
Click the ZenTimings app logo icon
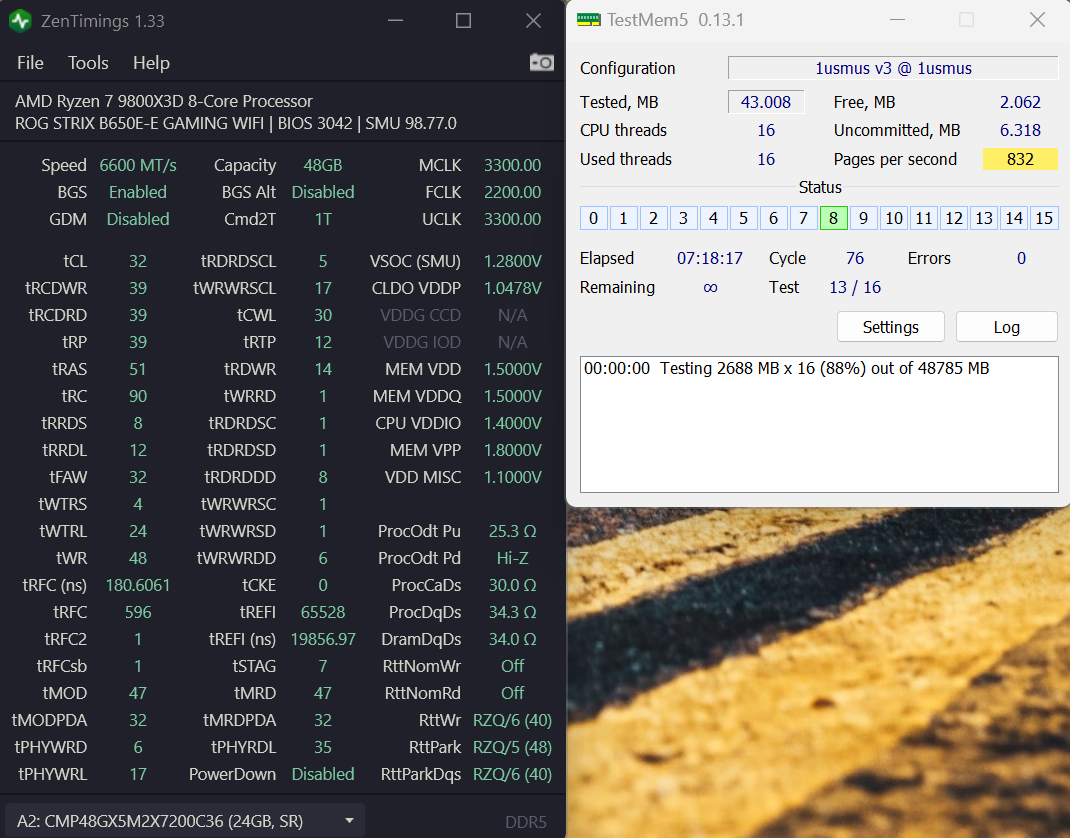(x=20, y=20)
